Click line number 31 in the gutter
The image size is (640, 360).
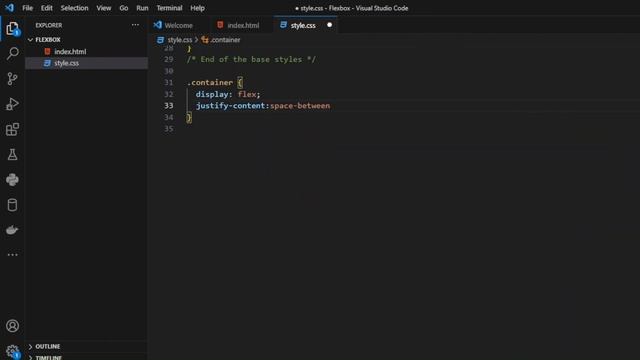pos(169,82)
